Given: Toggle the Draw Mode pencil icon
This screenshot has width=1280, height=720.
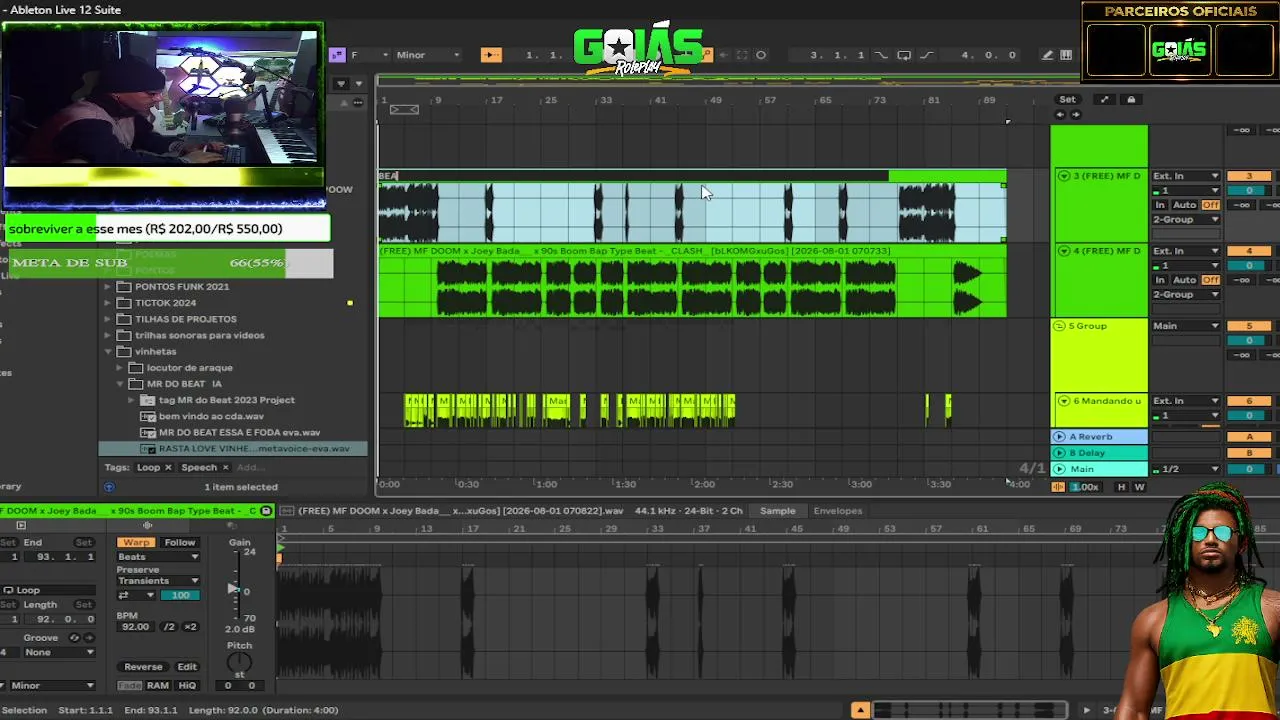Looking at the screenshot, I should [x=1047, y=55].
